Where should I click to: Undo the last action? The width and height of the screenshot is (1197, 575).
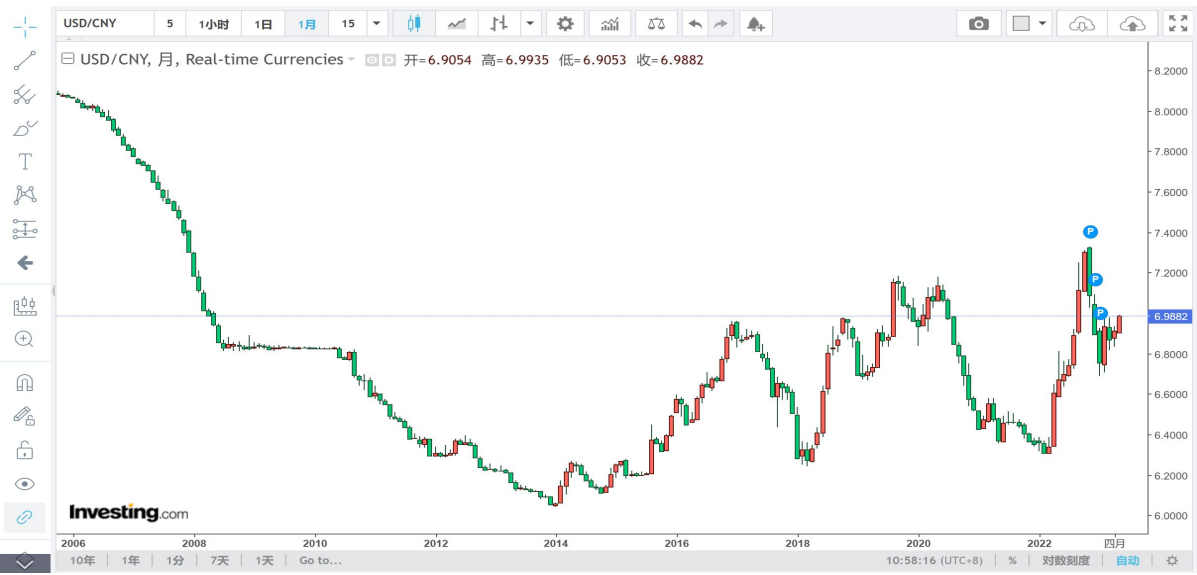tap(695, 24)
